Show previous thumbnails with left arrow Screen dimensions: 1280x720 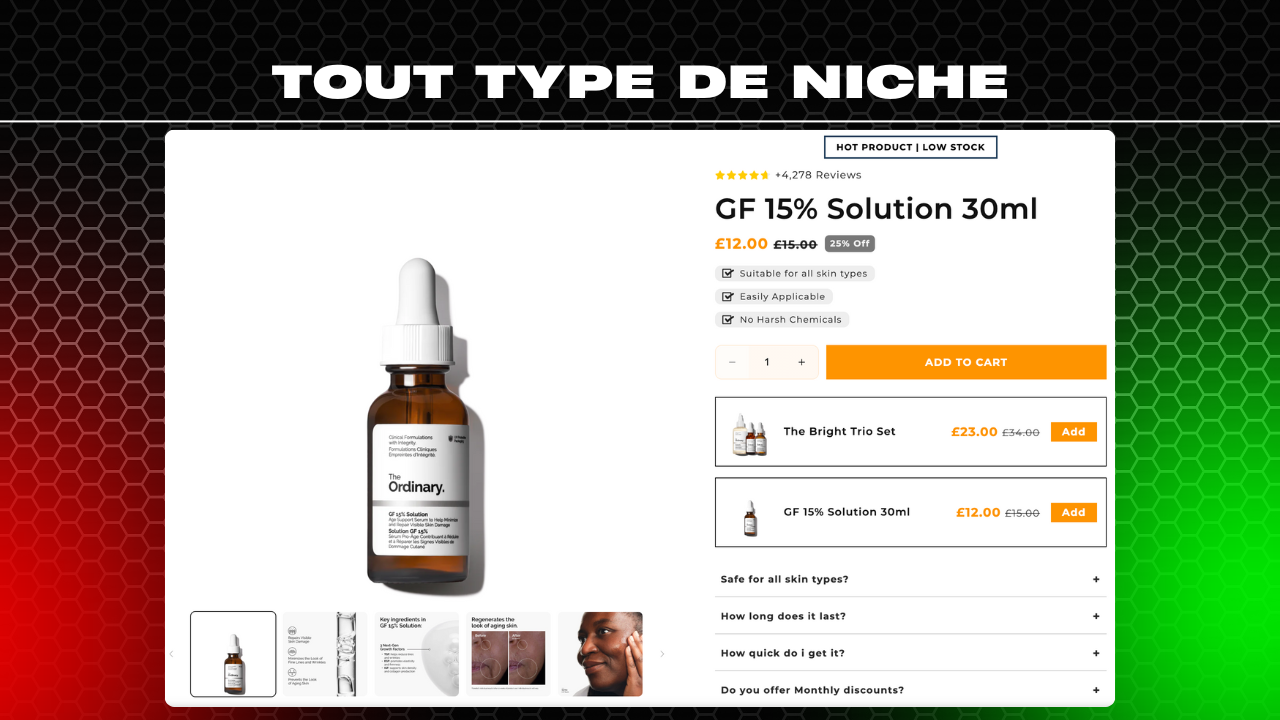[171, 654]
